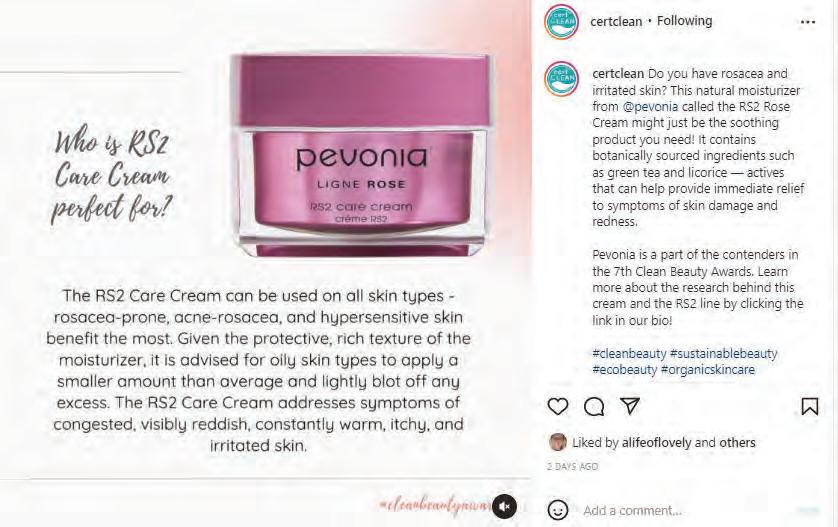Click certclean username in post header
Image resolution: width=838 pixels, height=527 pixels.
click(616, 21)
